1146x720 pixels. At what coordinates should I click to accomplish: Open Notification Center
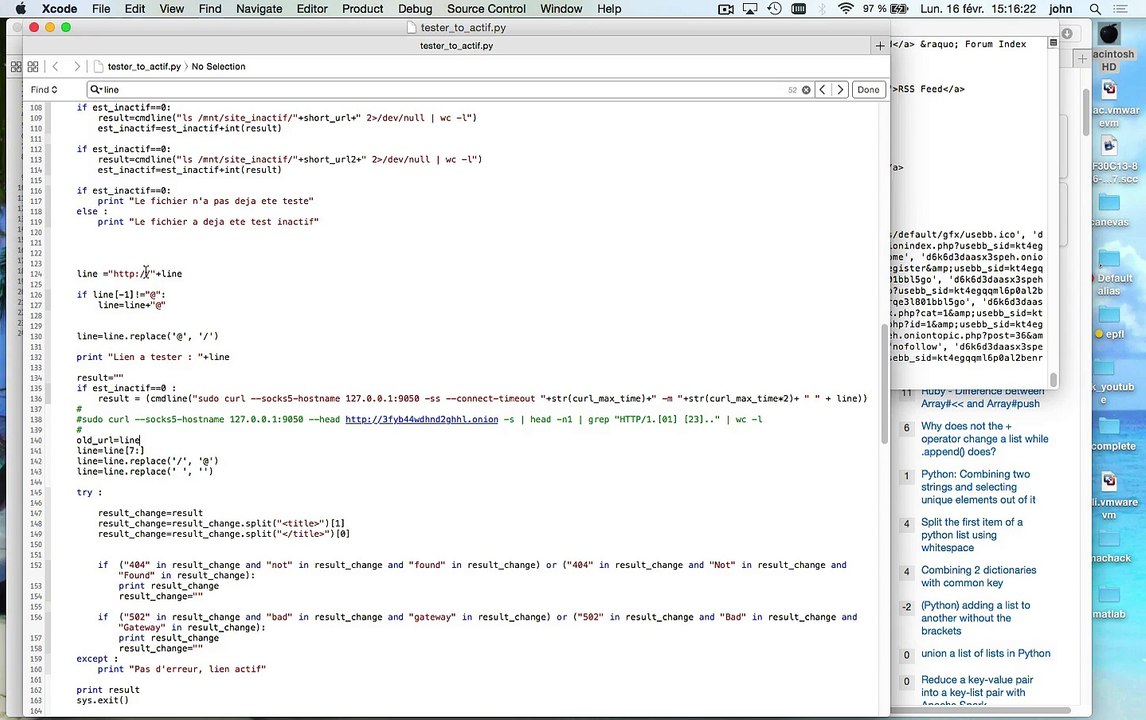click(x=1120, y=9)
